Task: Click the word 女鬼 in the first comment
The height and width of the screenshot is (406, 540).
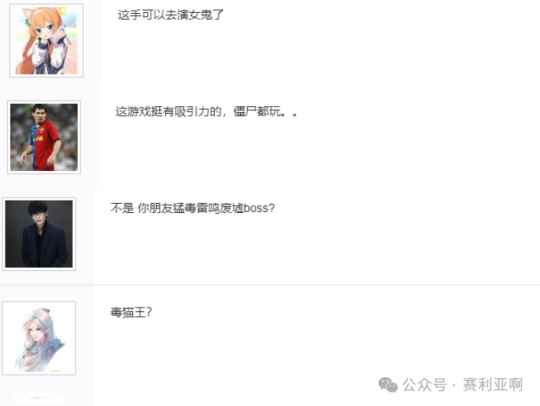Action: 200,15
